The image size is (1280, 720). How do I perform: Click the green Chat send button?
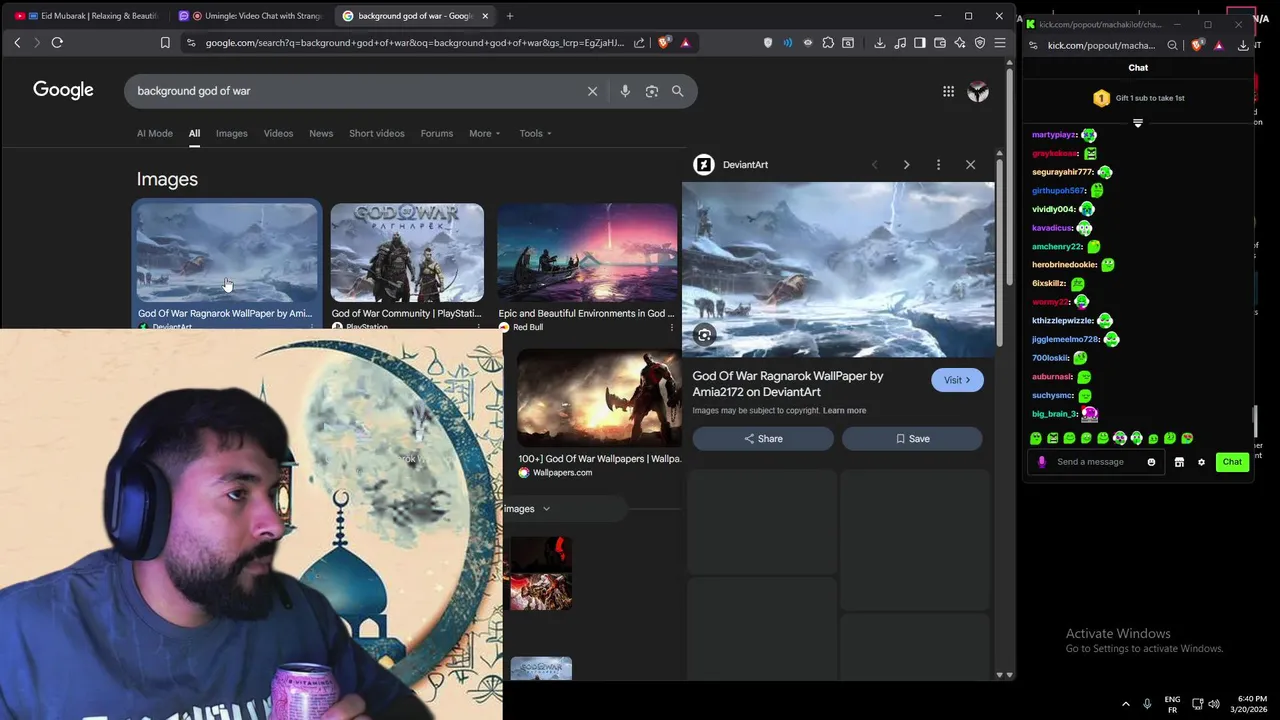coord(1232,462)
